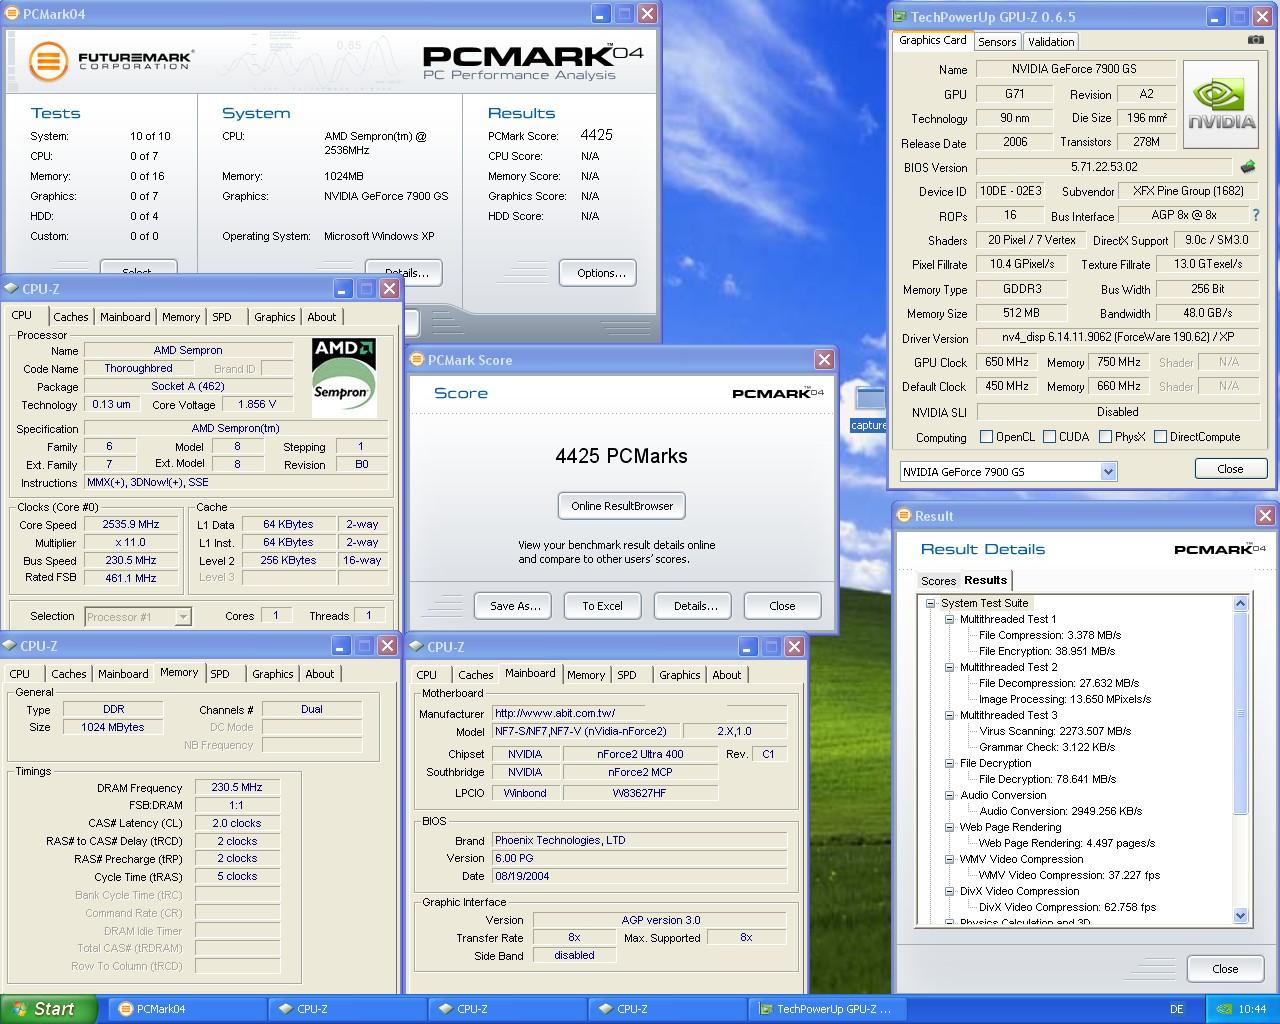
Task: Click the capture desktop icon
Action: coord(868,407)
